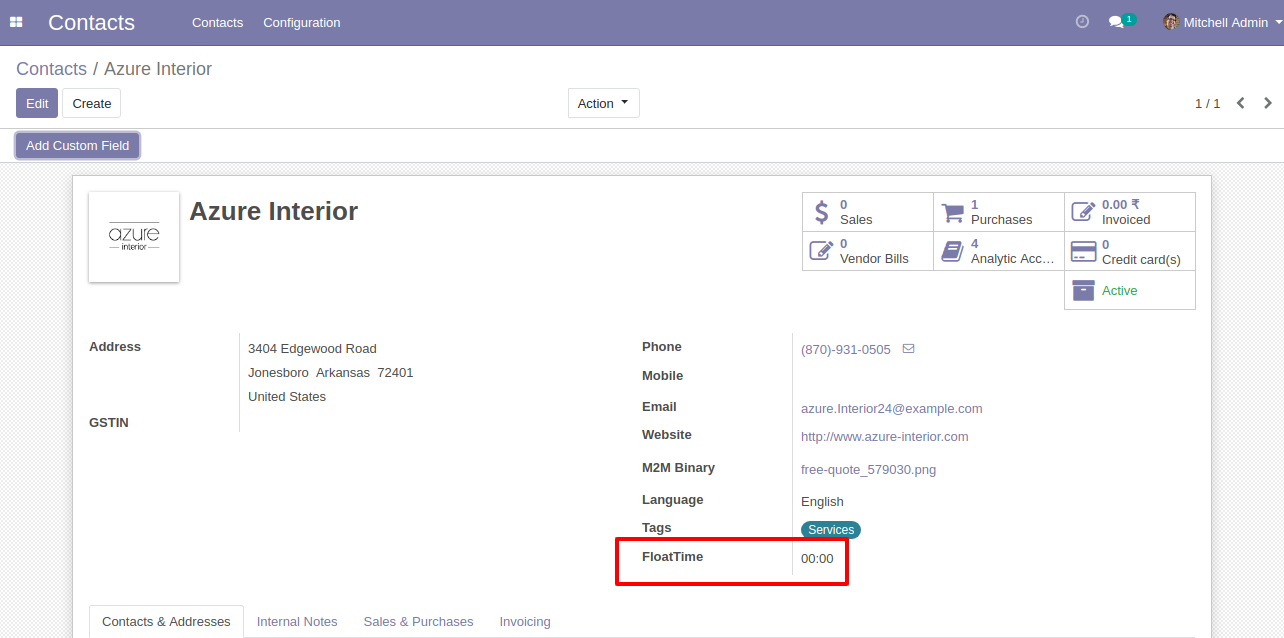Click the Invoiced pencil icon
1284x638 pixels.
(x=1084, y=212)
